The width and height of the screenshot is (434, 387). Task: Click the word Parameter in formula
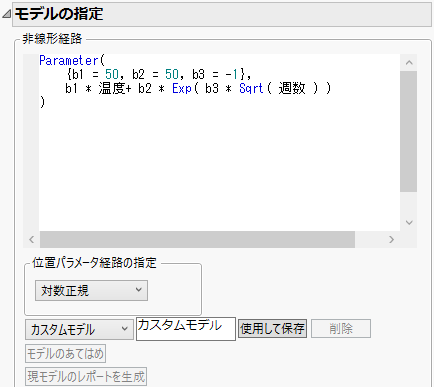69,61
